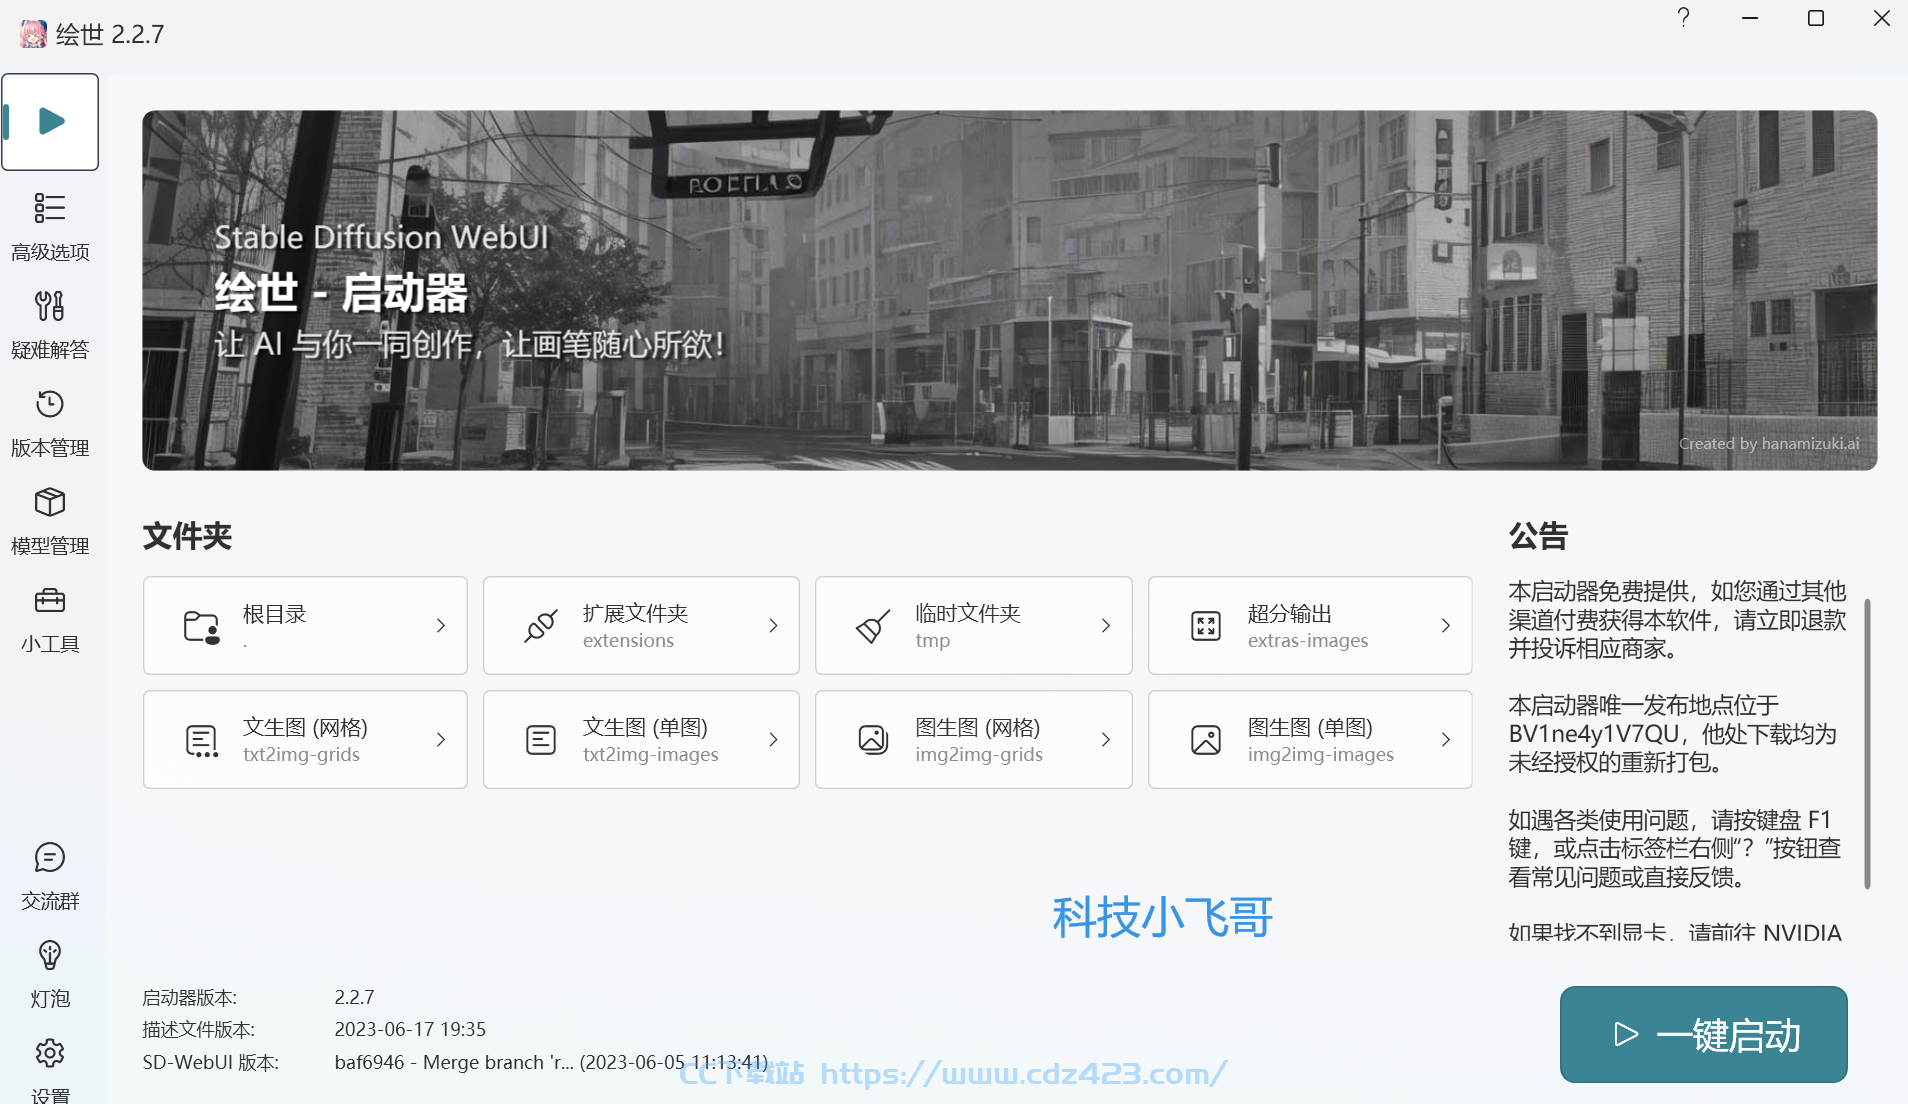This screenshot has width=1908, height=1104.
Task: Click the 描述文件版本 label
Action: [199, 1029]
